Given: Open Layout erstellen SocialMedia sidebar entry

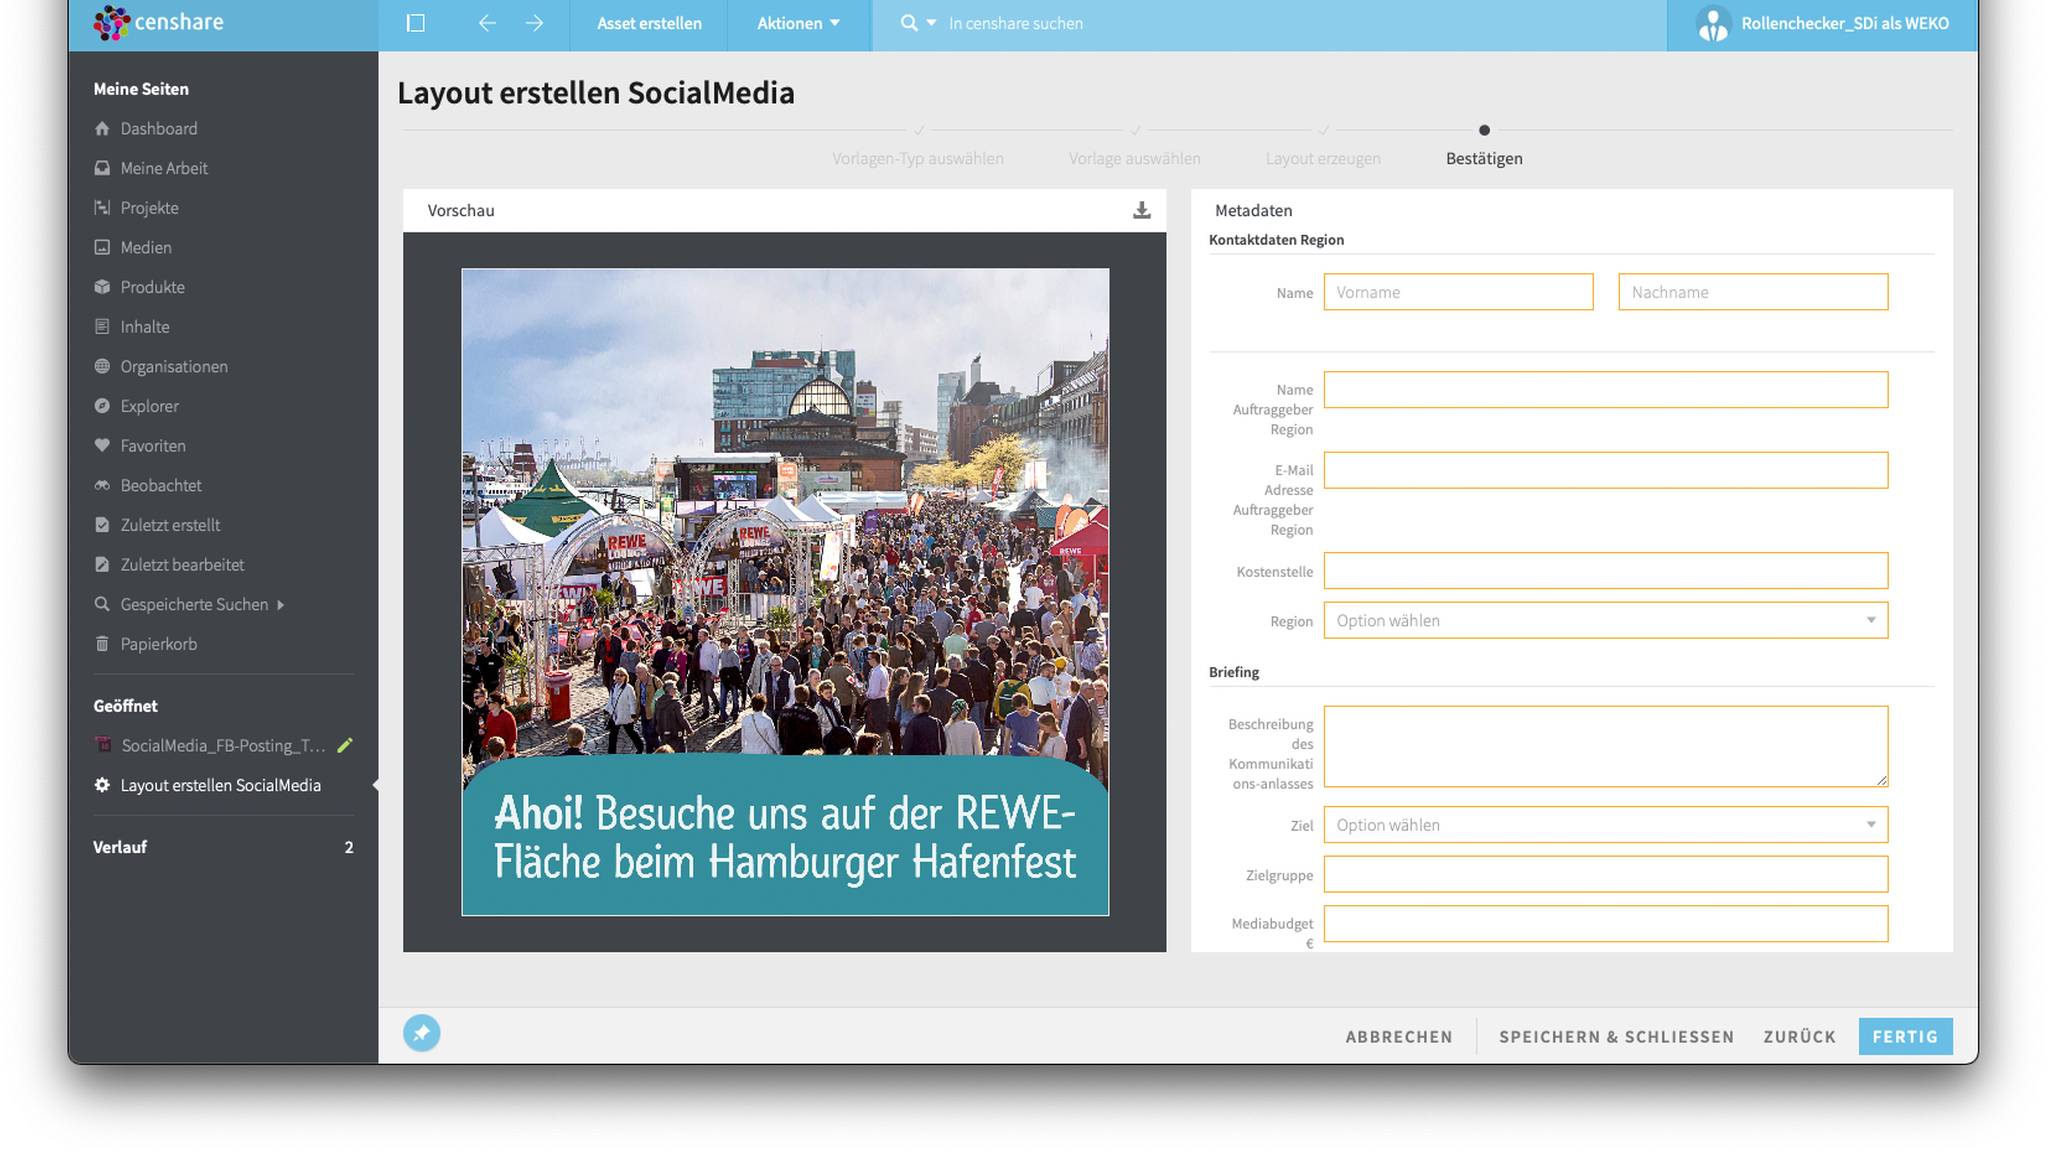Looking at the screenshot, I should [221, 785].
